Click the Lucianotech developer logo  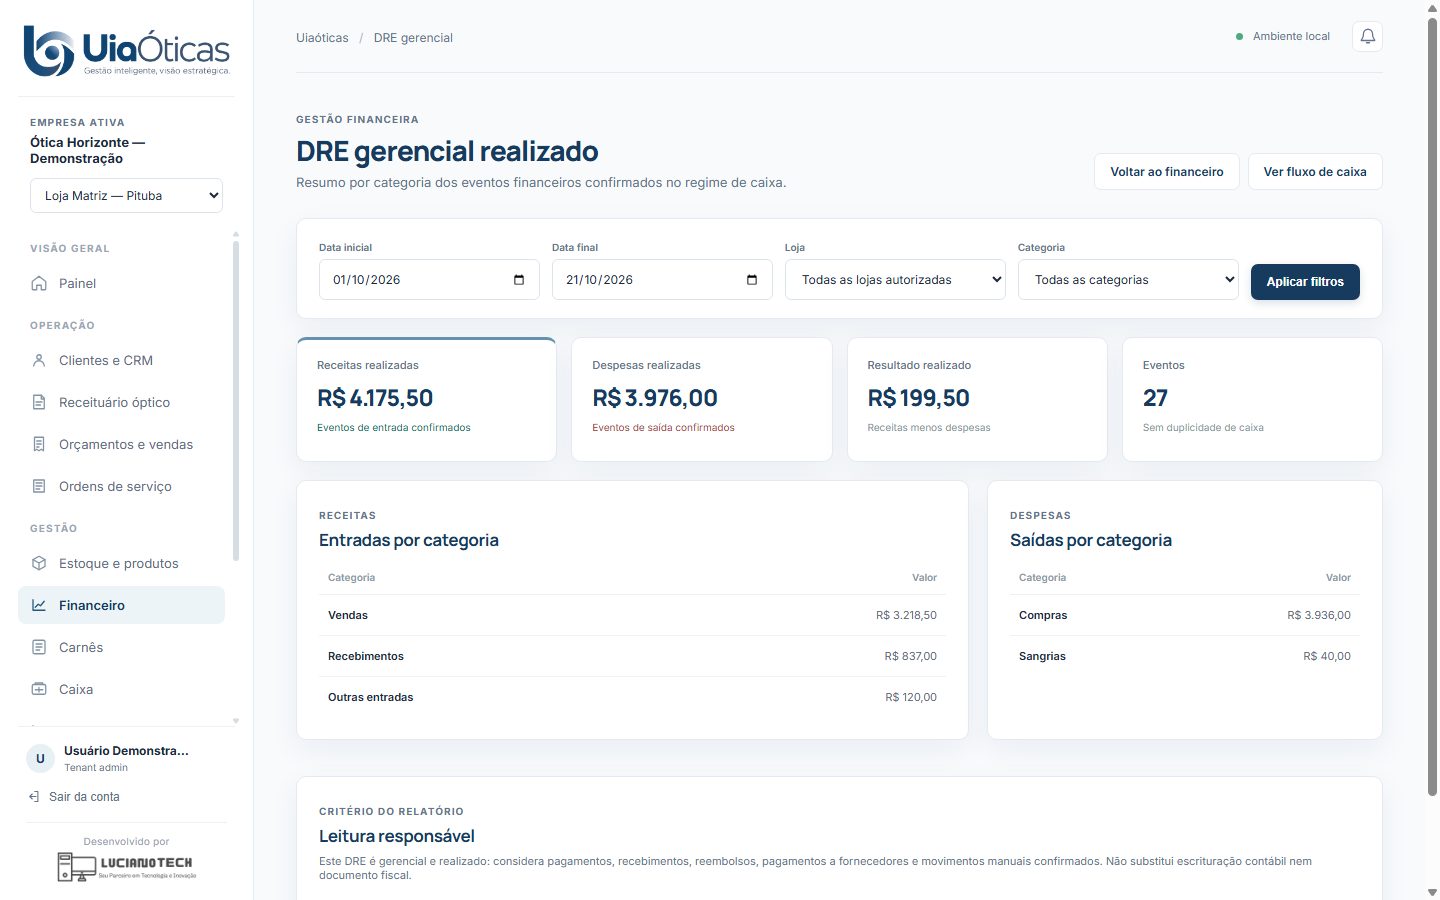(126, 866)
